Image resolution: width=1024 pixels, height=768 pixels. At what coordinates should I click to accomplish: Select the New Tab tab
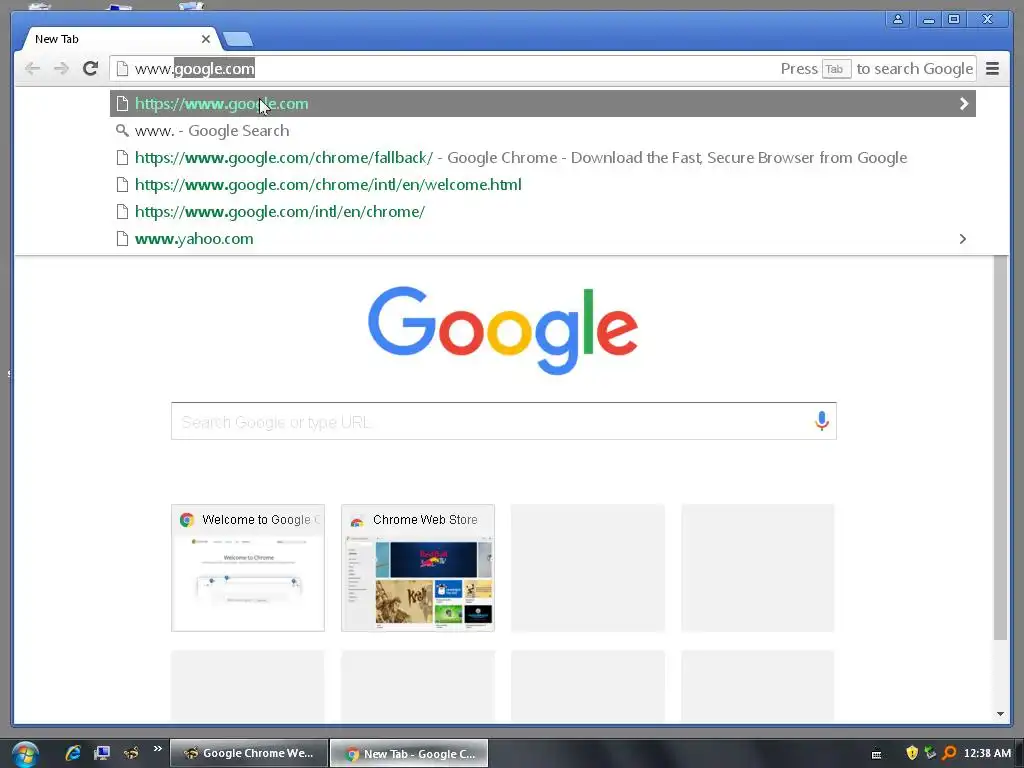pos(121,39)
